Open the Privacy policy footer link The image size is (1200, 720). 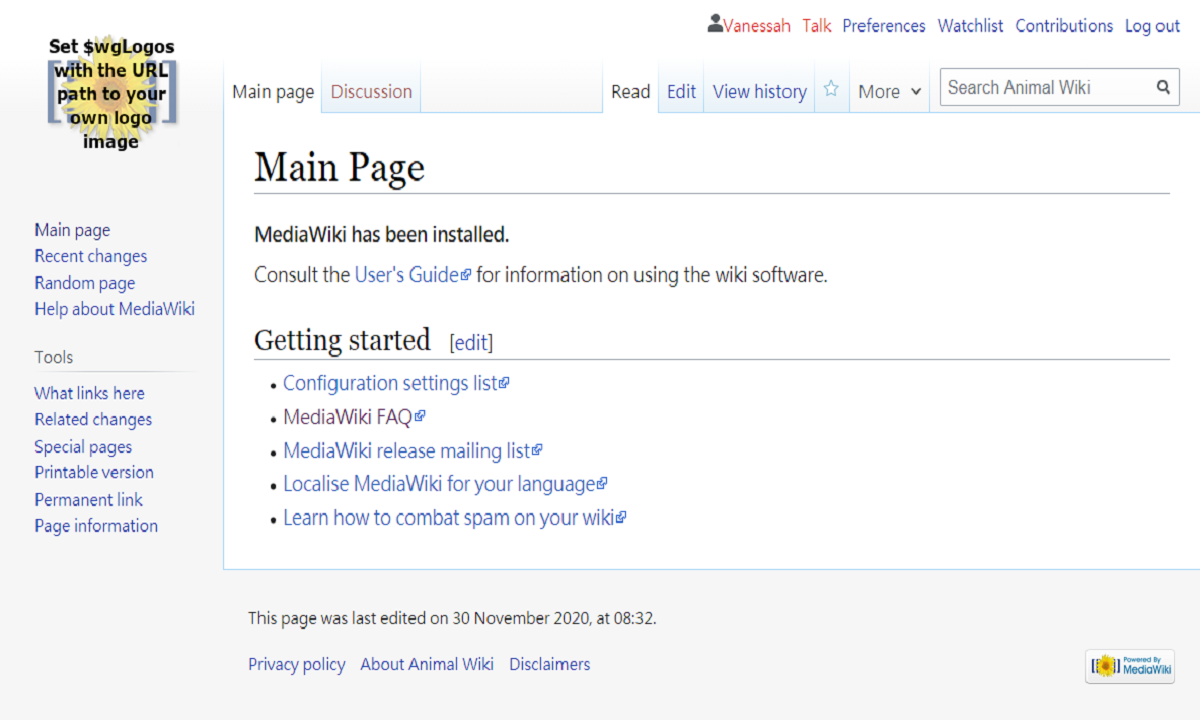coord(296,664)
